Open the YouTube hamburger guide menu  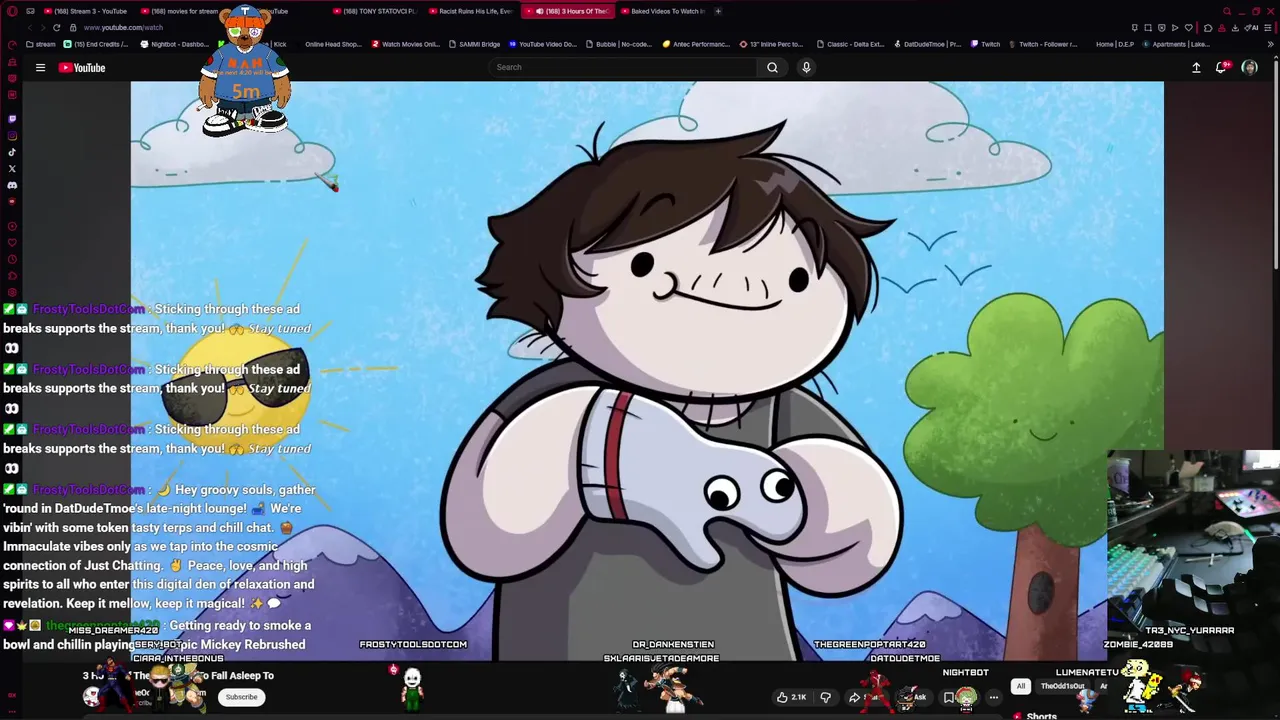click(x=40, y=67)
